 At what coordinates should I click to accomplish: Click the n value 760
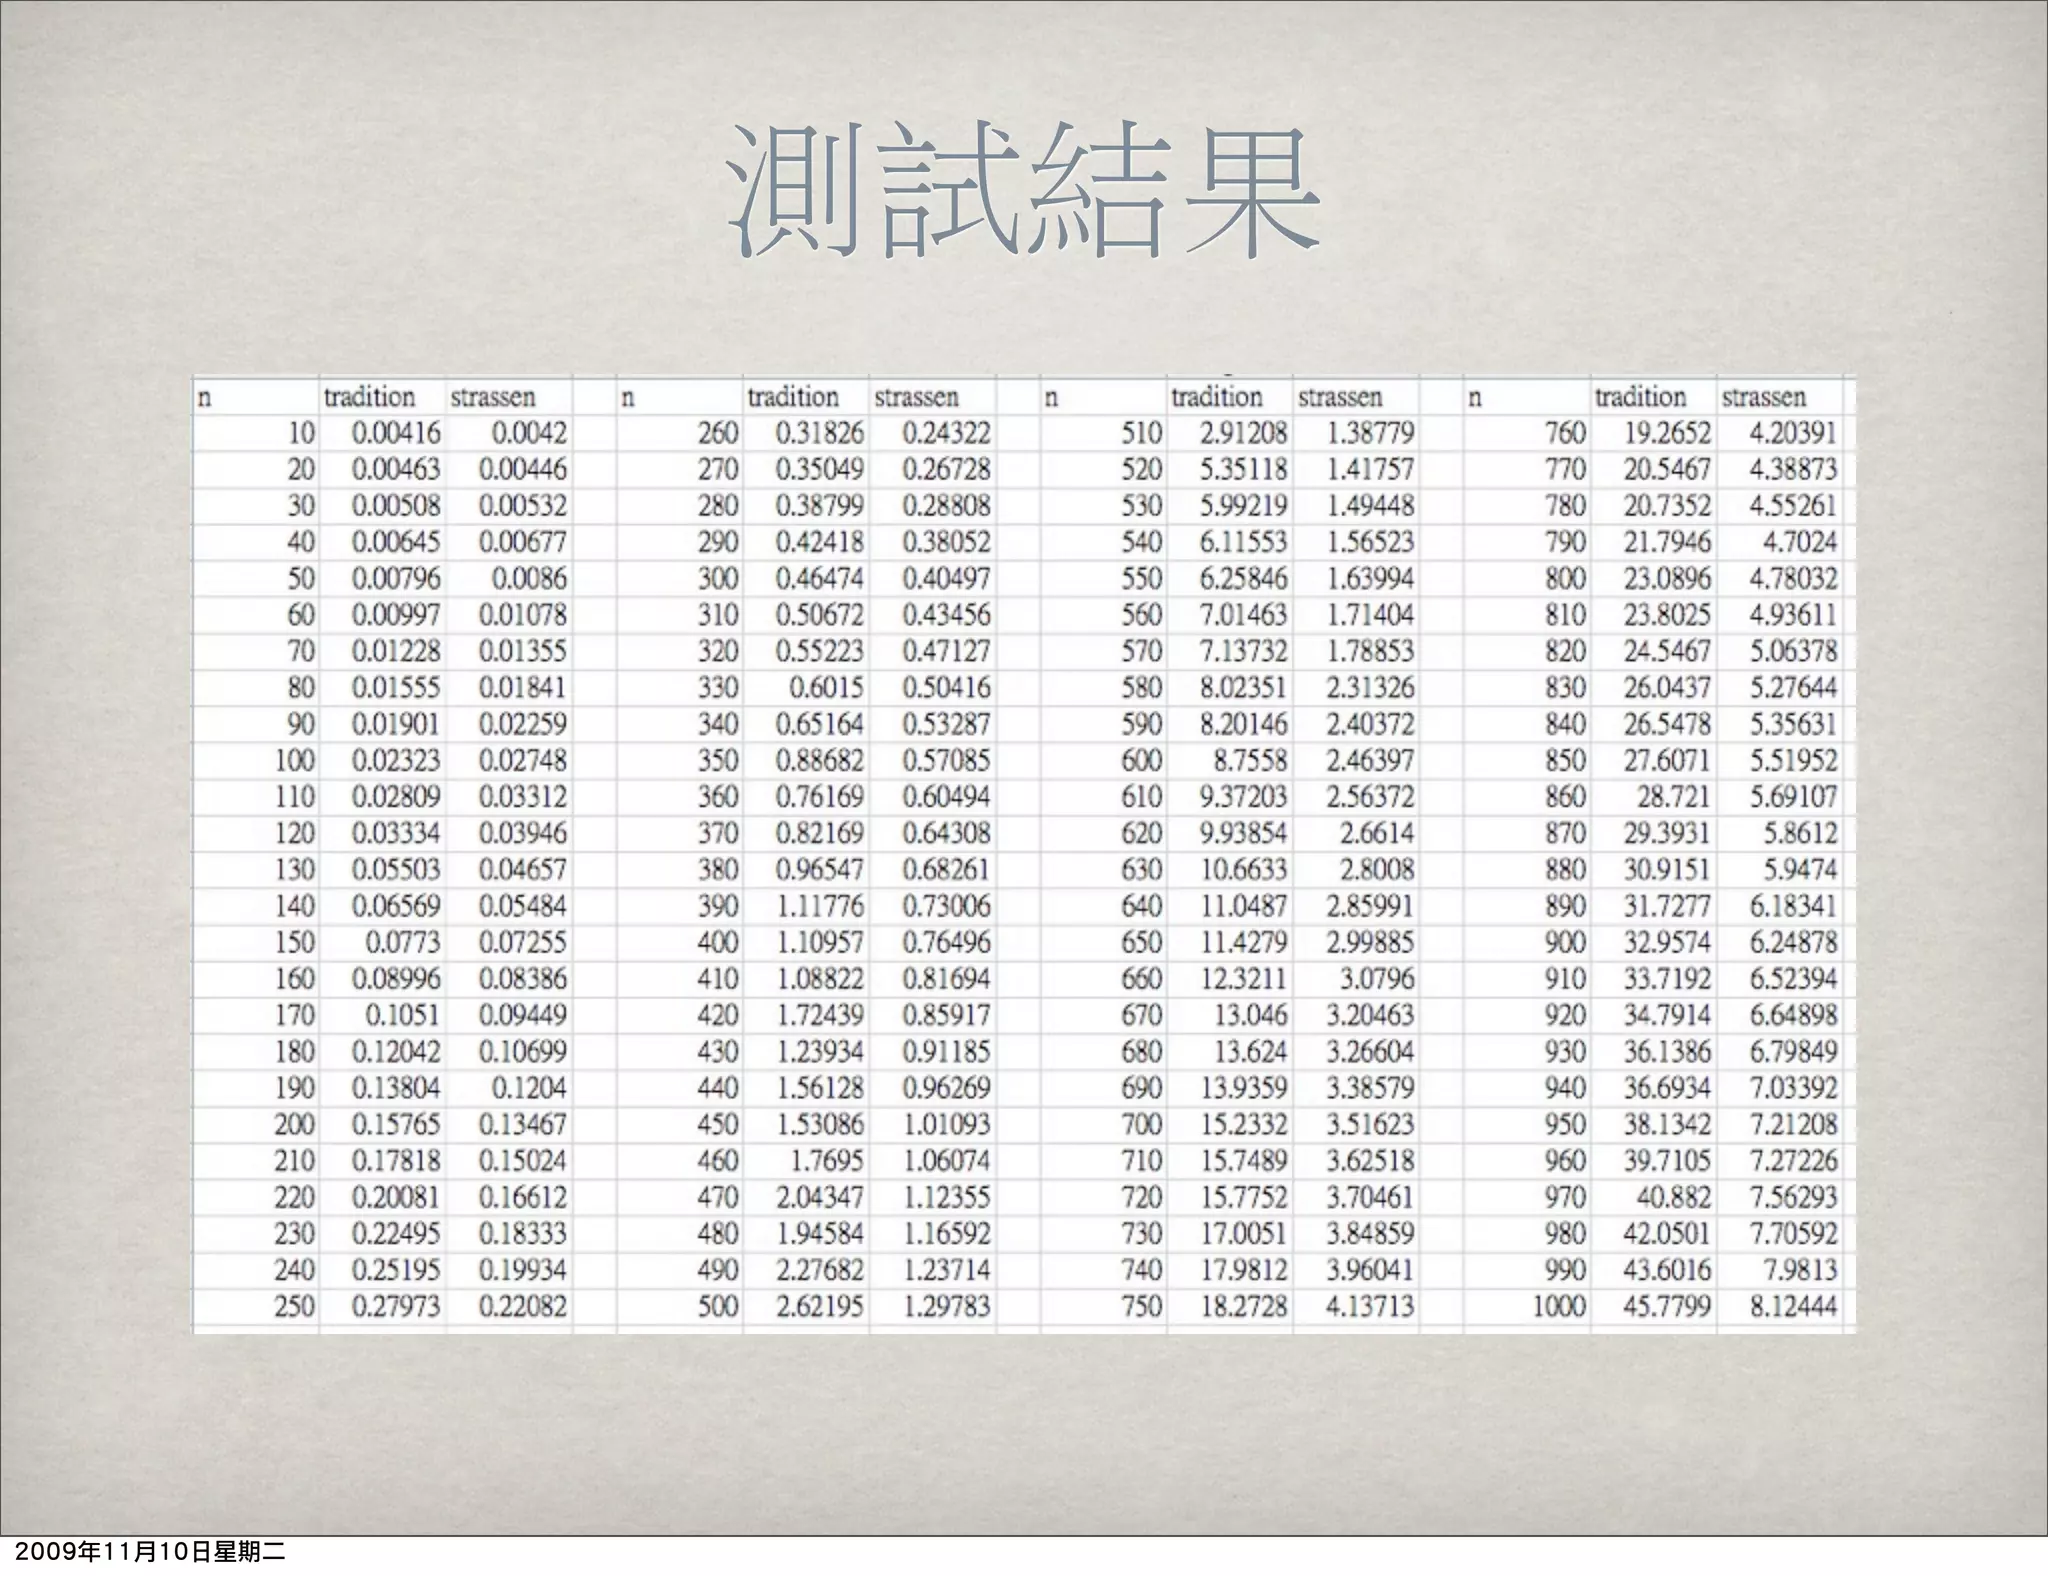point(1566,433)
